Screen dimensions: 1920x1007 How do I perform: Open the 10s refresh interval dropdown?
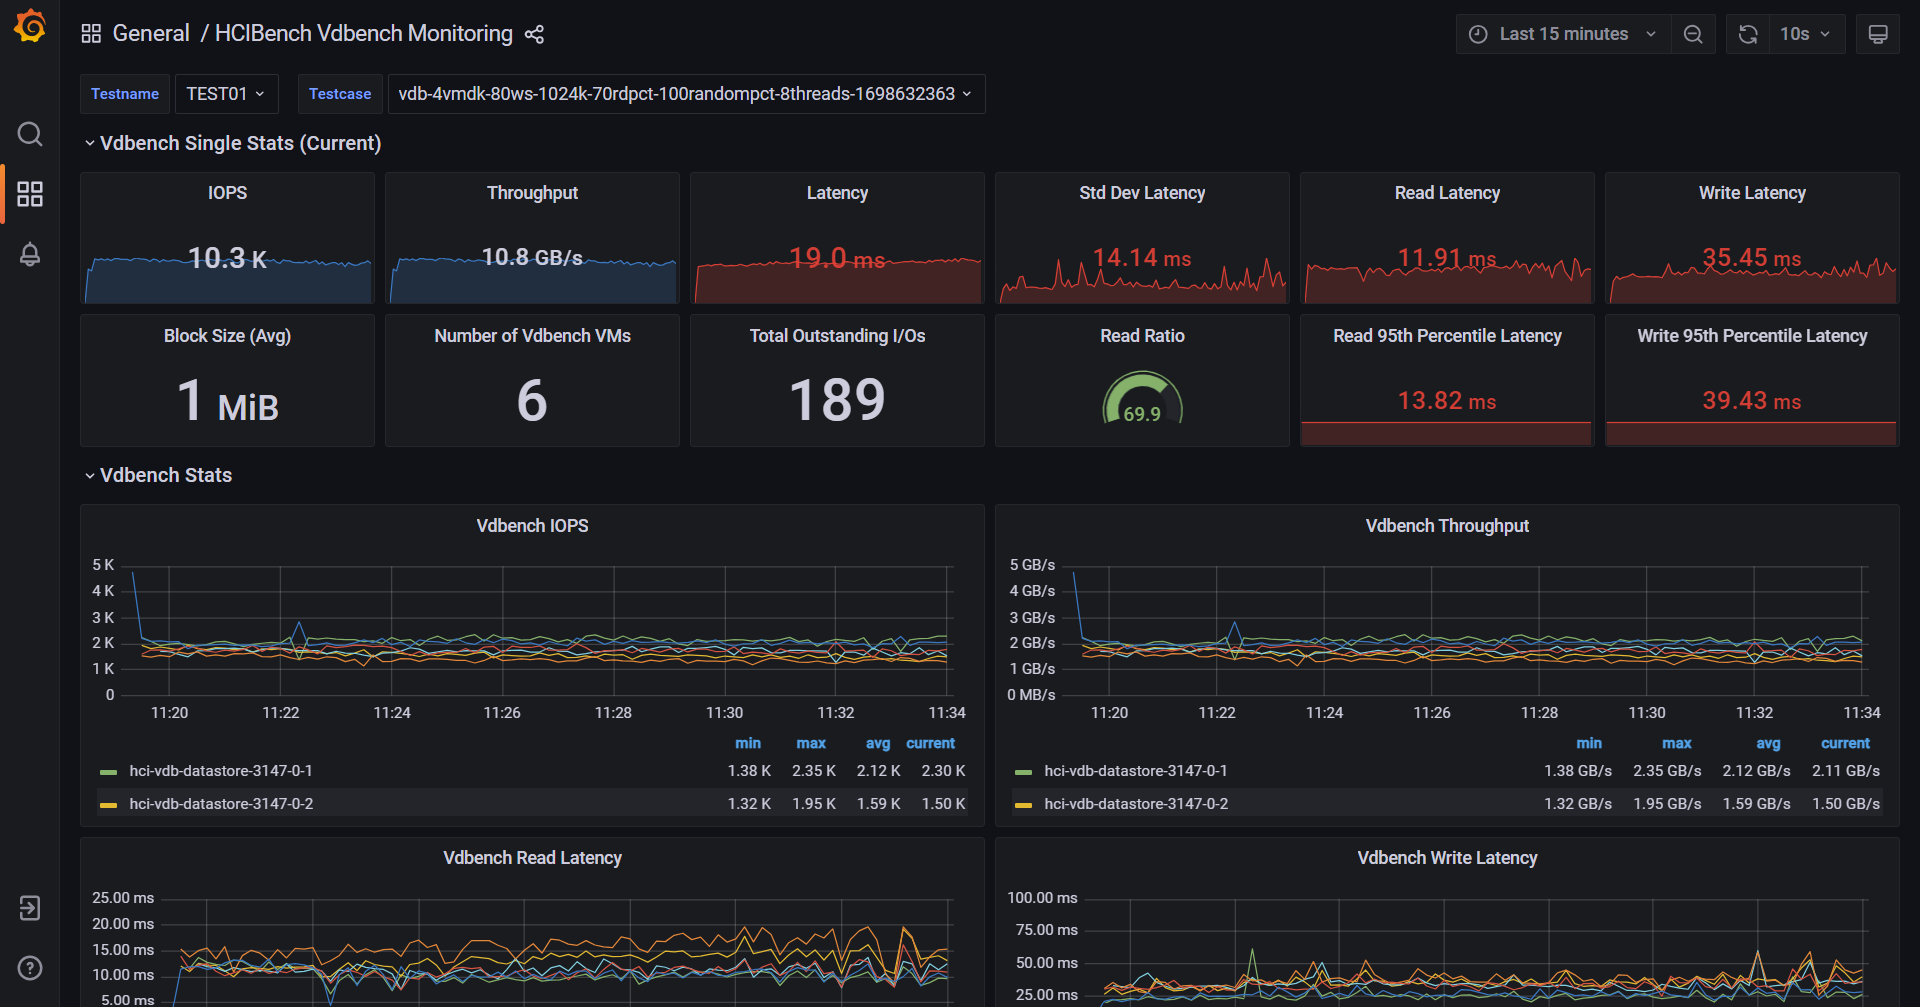click(1806, 34)
